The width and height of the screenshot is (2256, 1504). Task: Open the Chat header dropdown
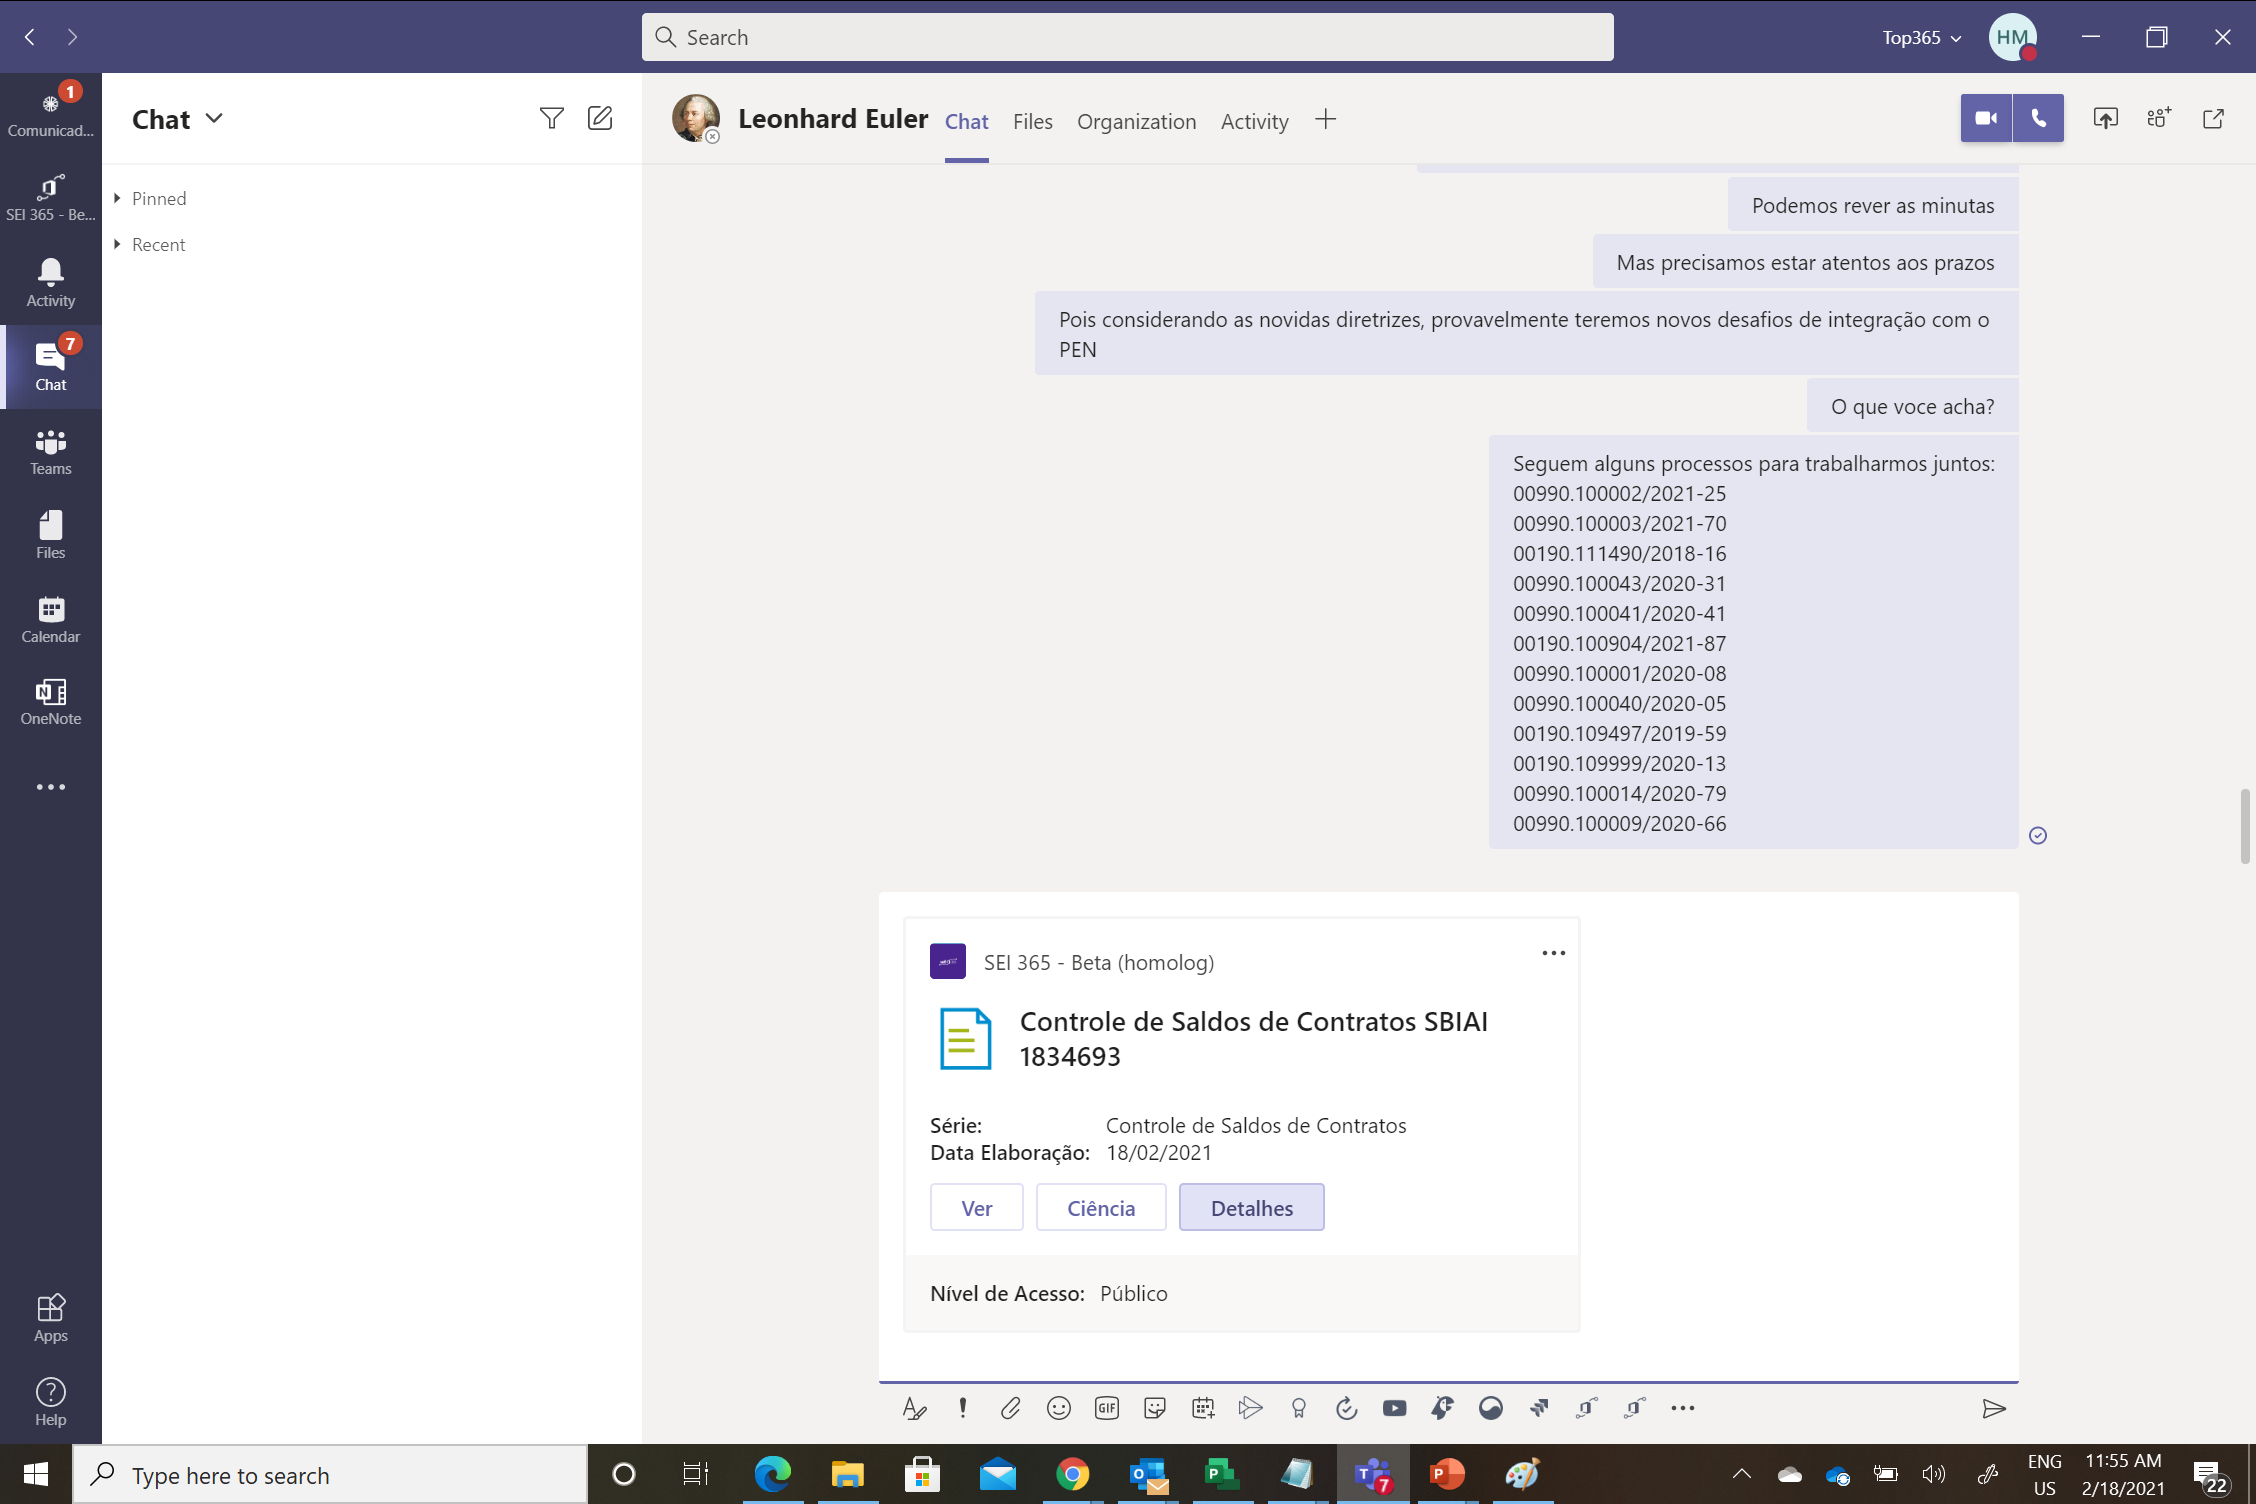214,119
